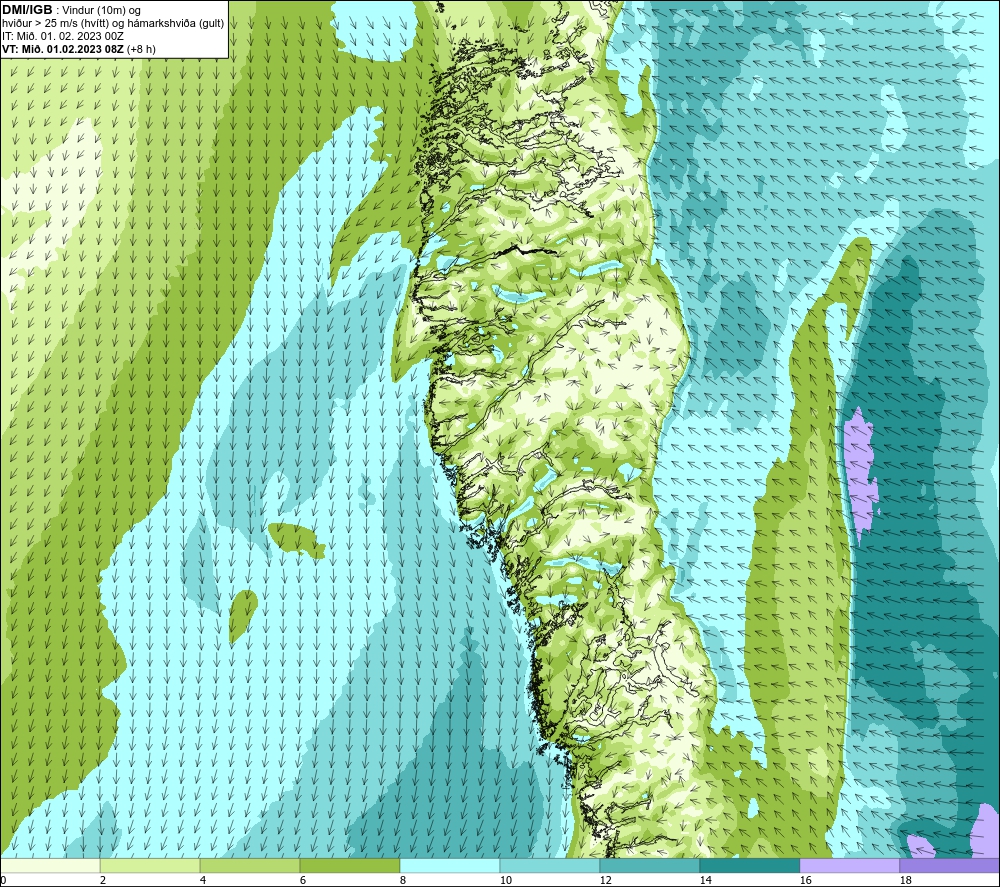Viewport: 1000px width, 887px height.
Task: Click the legend scale value "14"
Action: (705, 880)
